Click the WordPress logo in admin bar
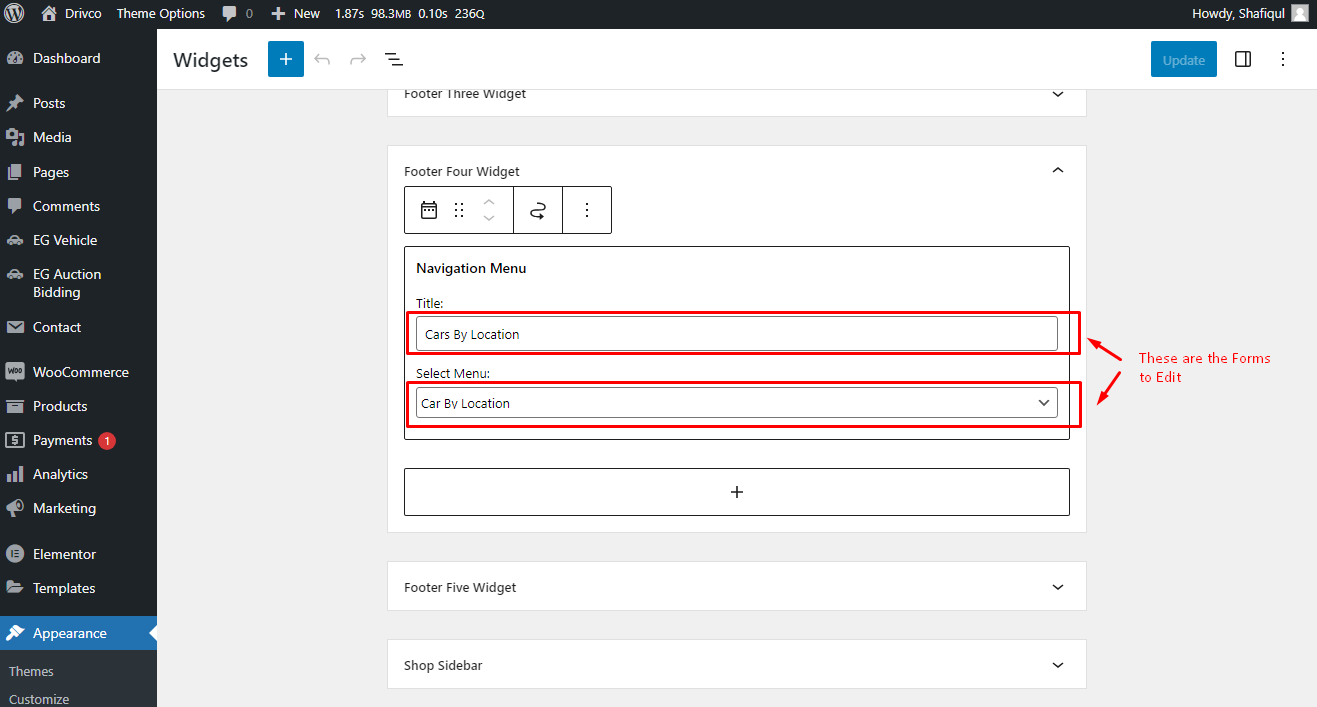1317x707 pixels. point(15,14)
